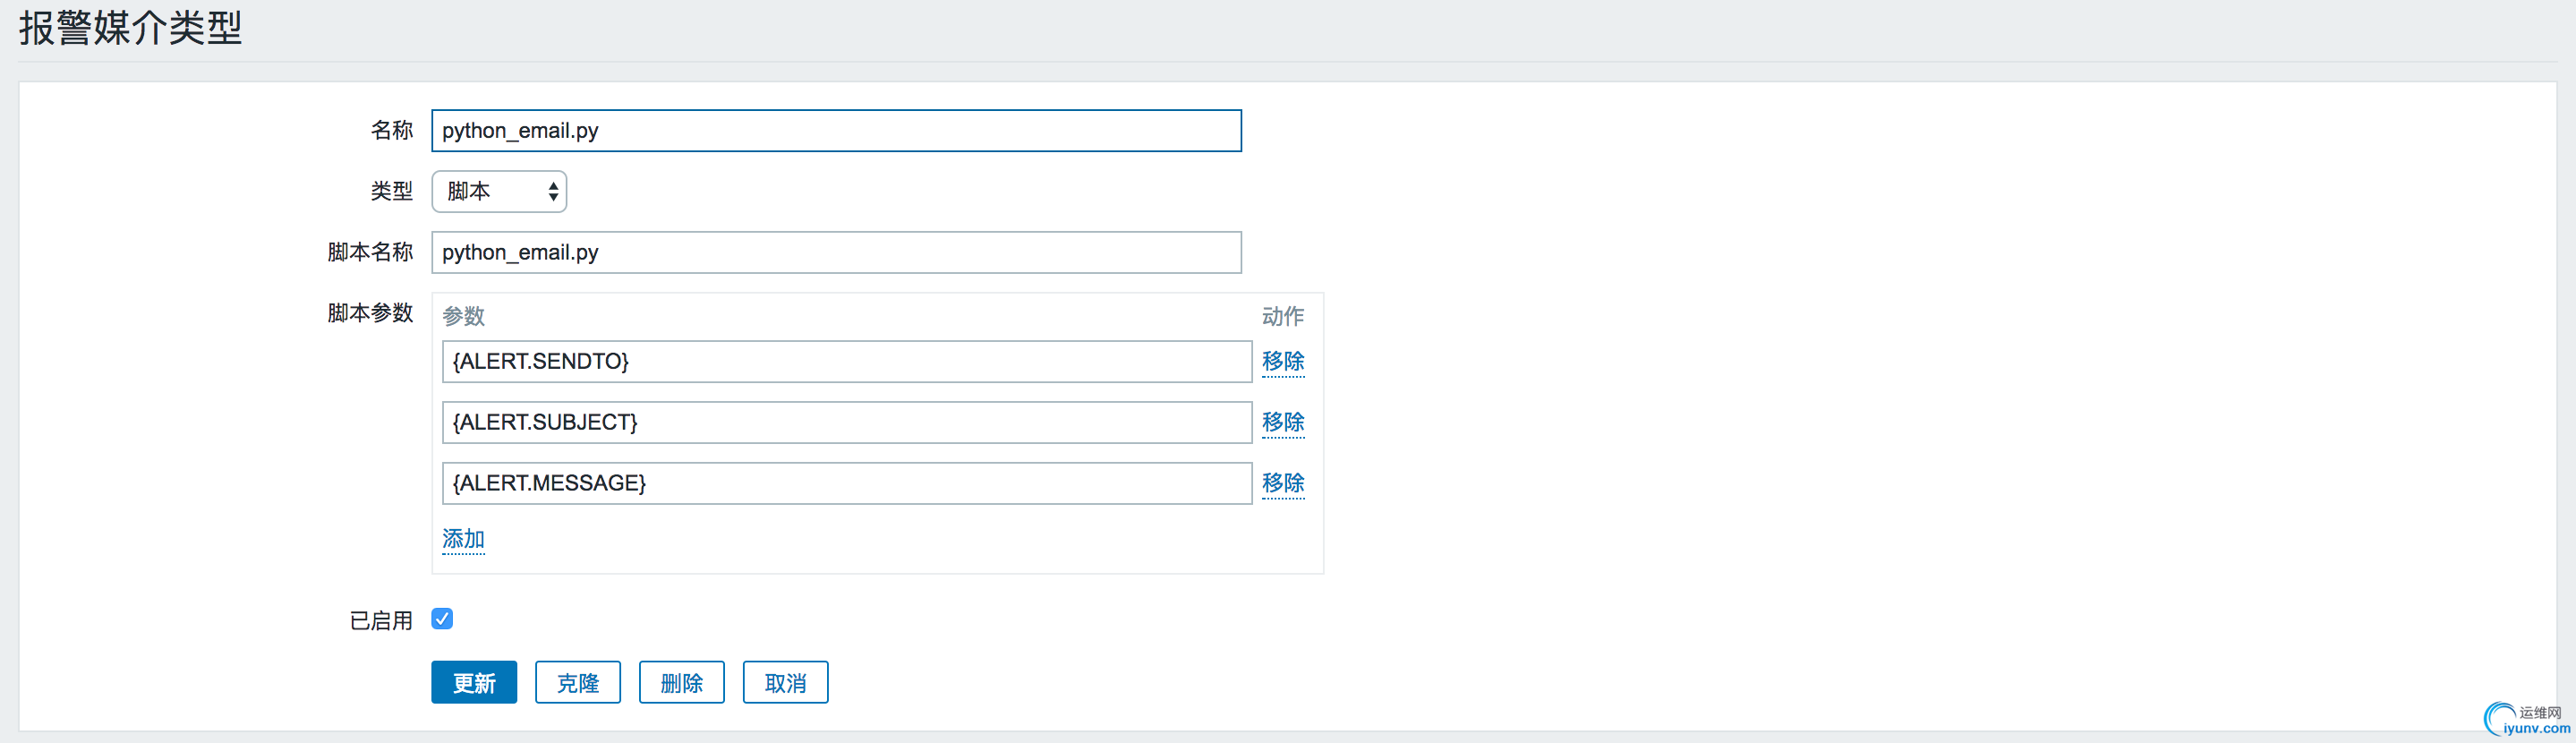2576x743 pixels.
Task: Click the iyunv.com watermark logo
Action: click(x=2527, y=720)
